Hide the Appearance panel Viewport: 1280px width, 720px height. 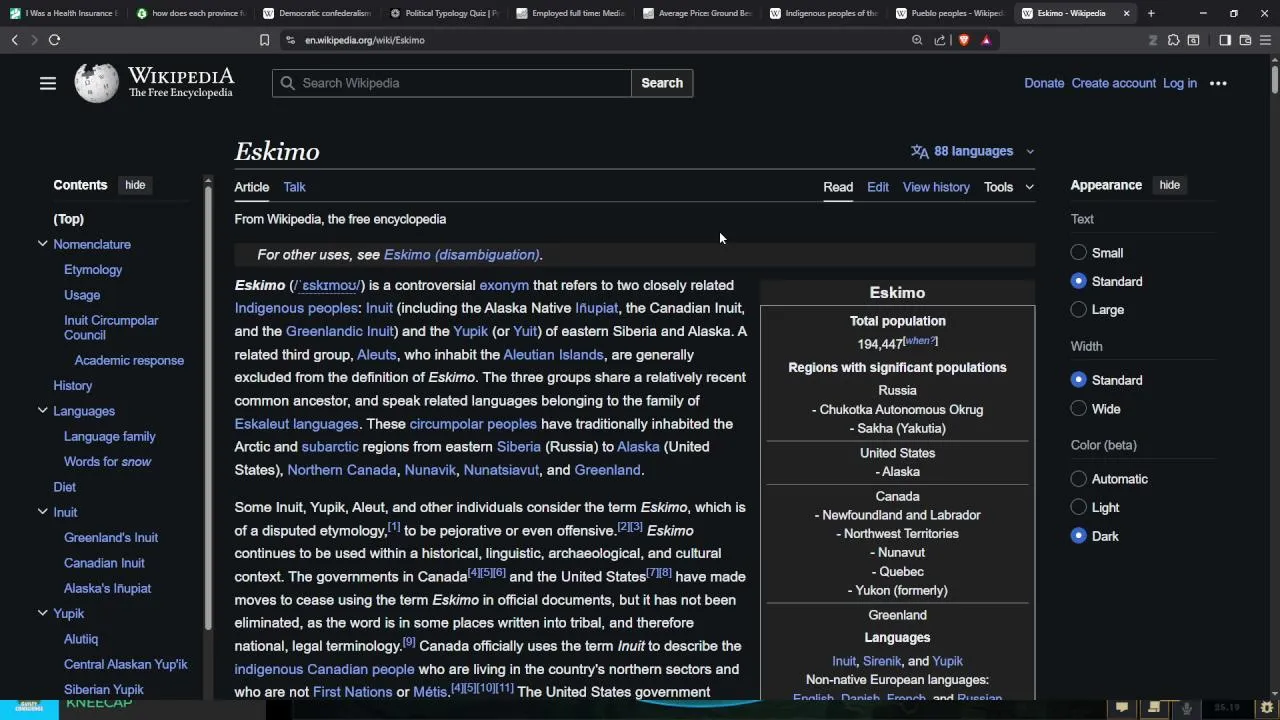(1169, 185)
